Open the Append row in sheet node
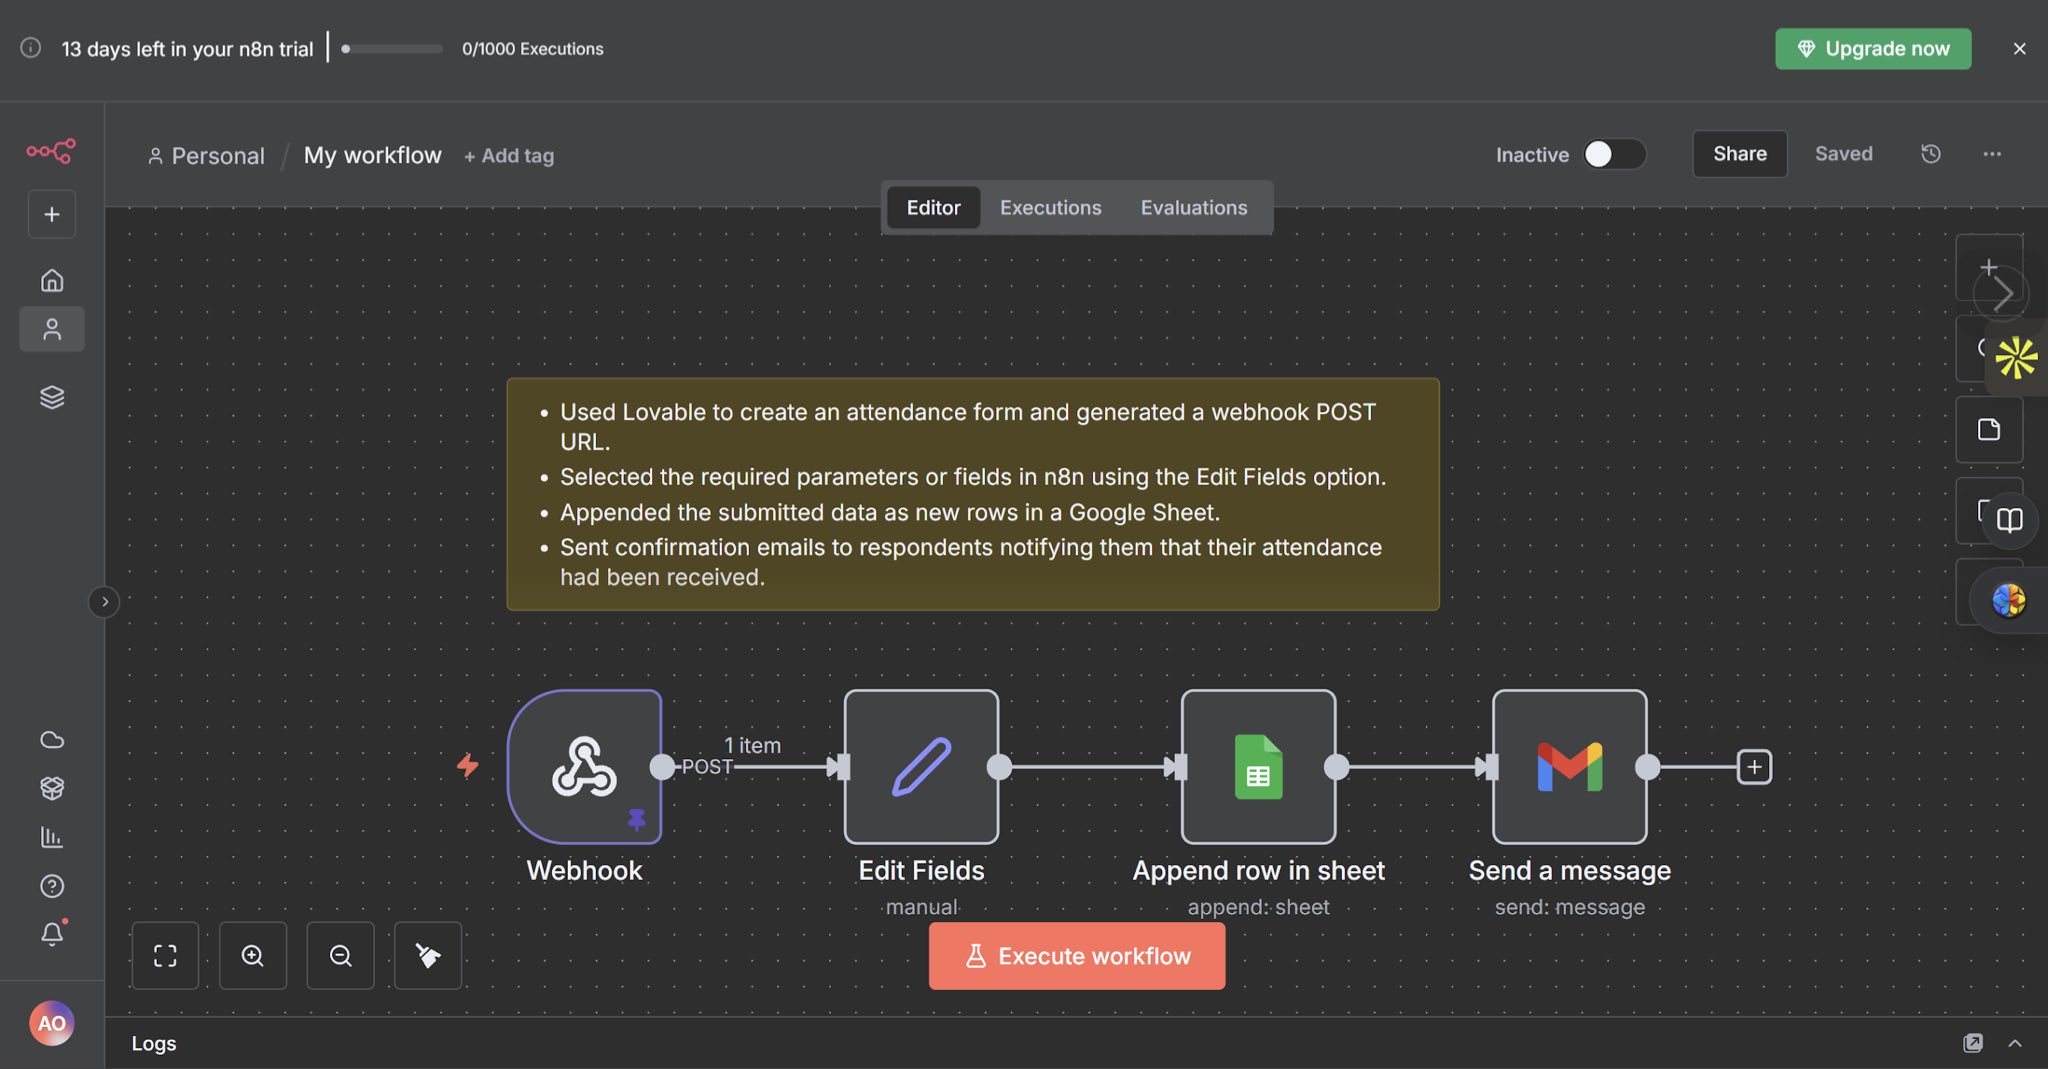This screenshot has height=1069, width=2048. click(x=1258, y=766)
